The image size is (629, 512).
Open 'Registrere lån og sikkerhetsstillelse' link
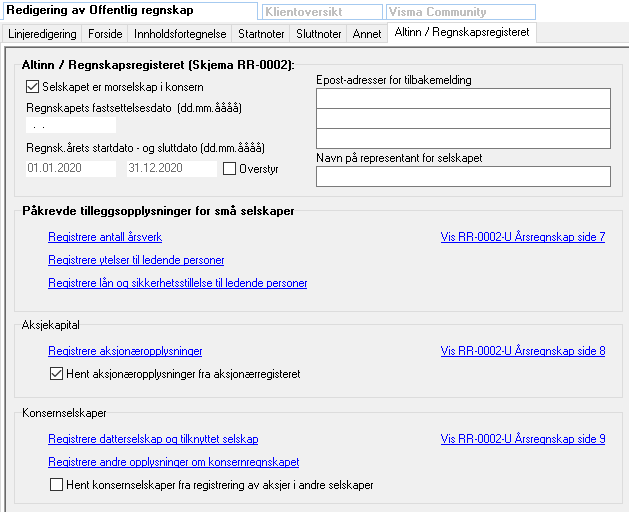pos(177,283)
